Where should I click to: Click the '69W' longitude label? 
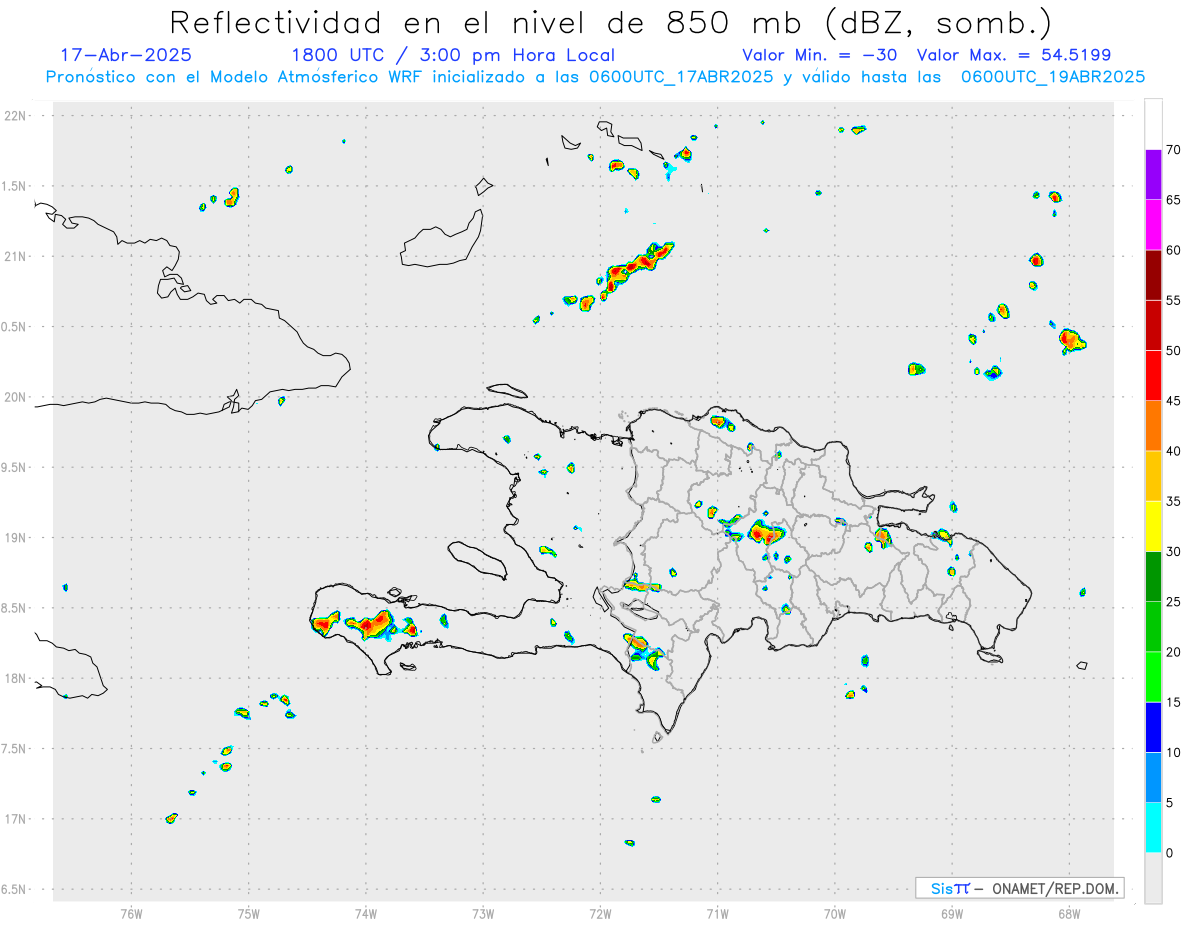pos(952,914)
